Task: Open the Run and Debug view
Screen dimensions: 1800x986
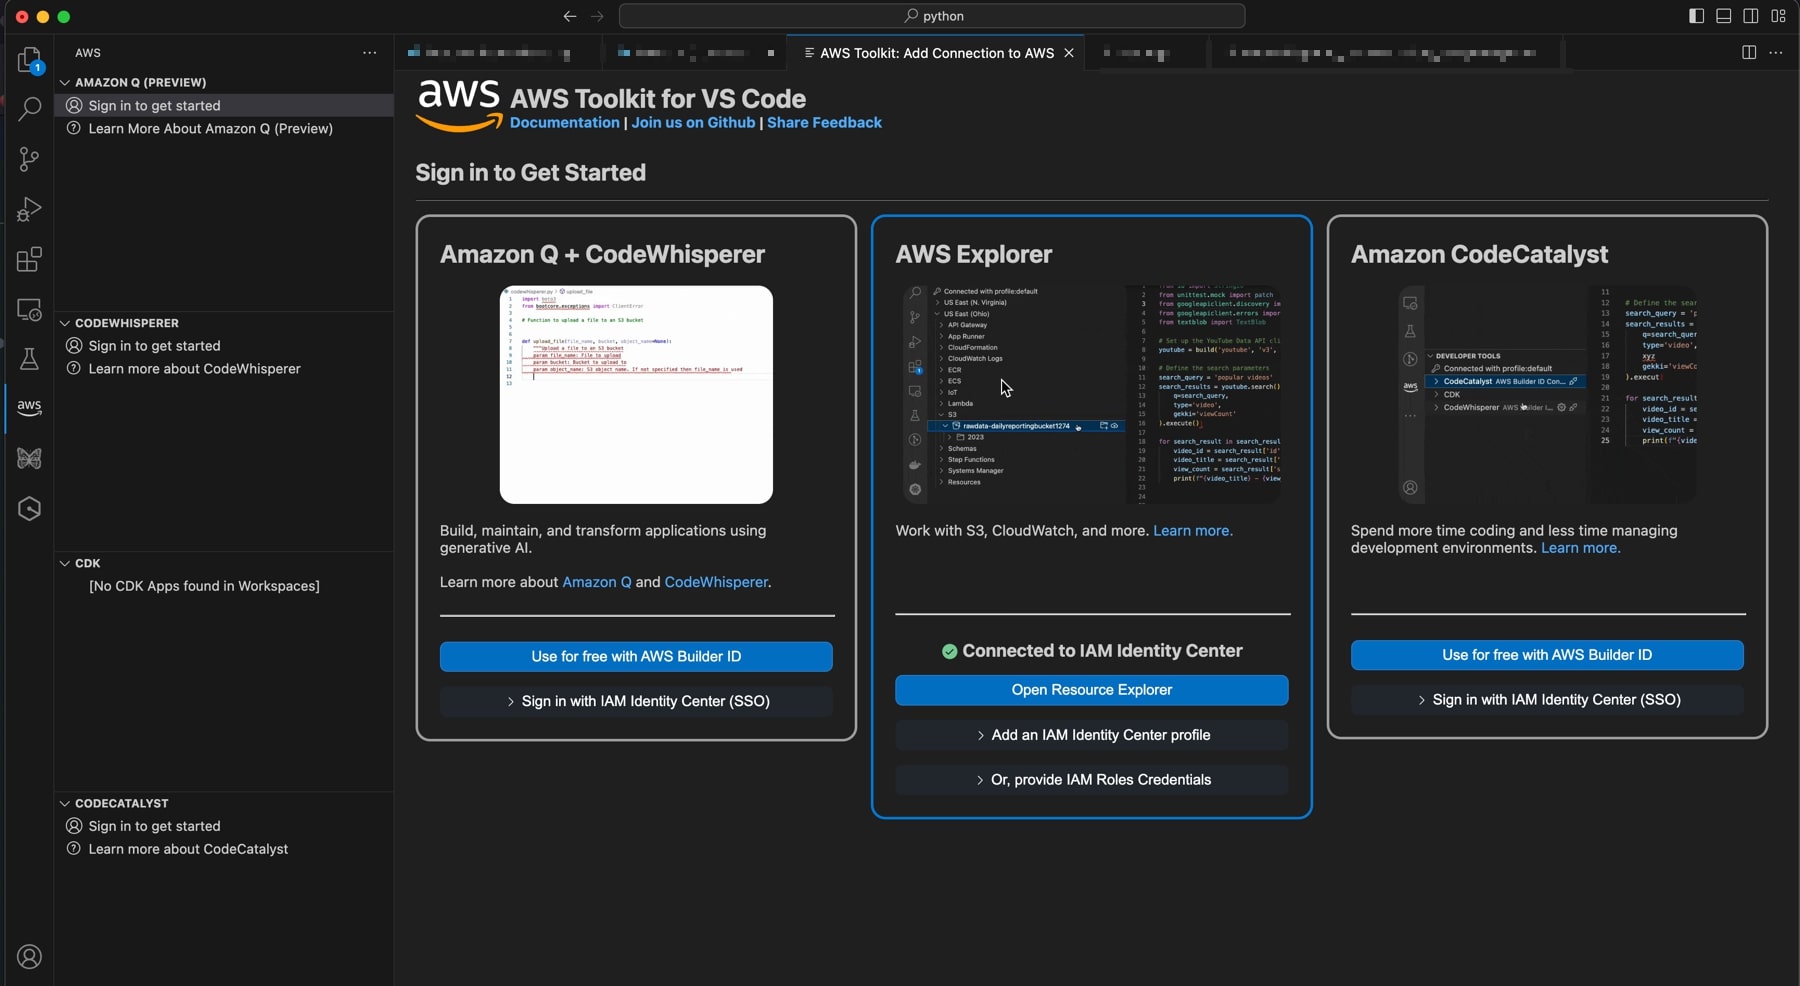Action: 29,209
